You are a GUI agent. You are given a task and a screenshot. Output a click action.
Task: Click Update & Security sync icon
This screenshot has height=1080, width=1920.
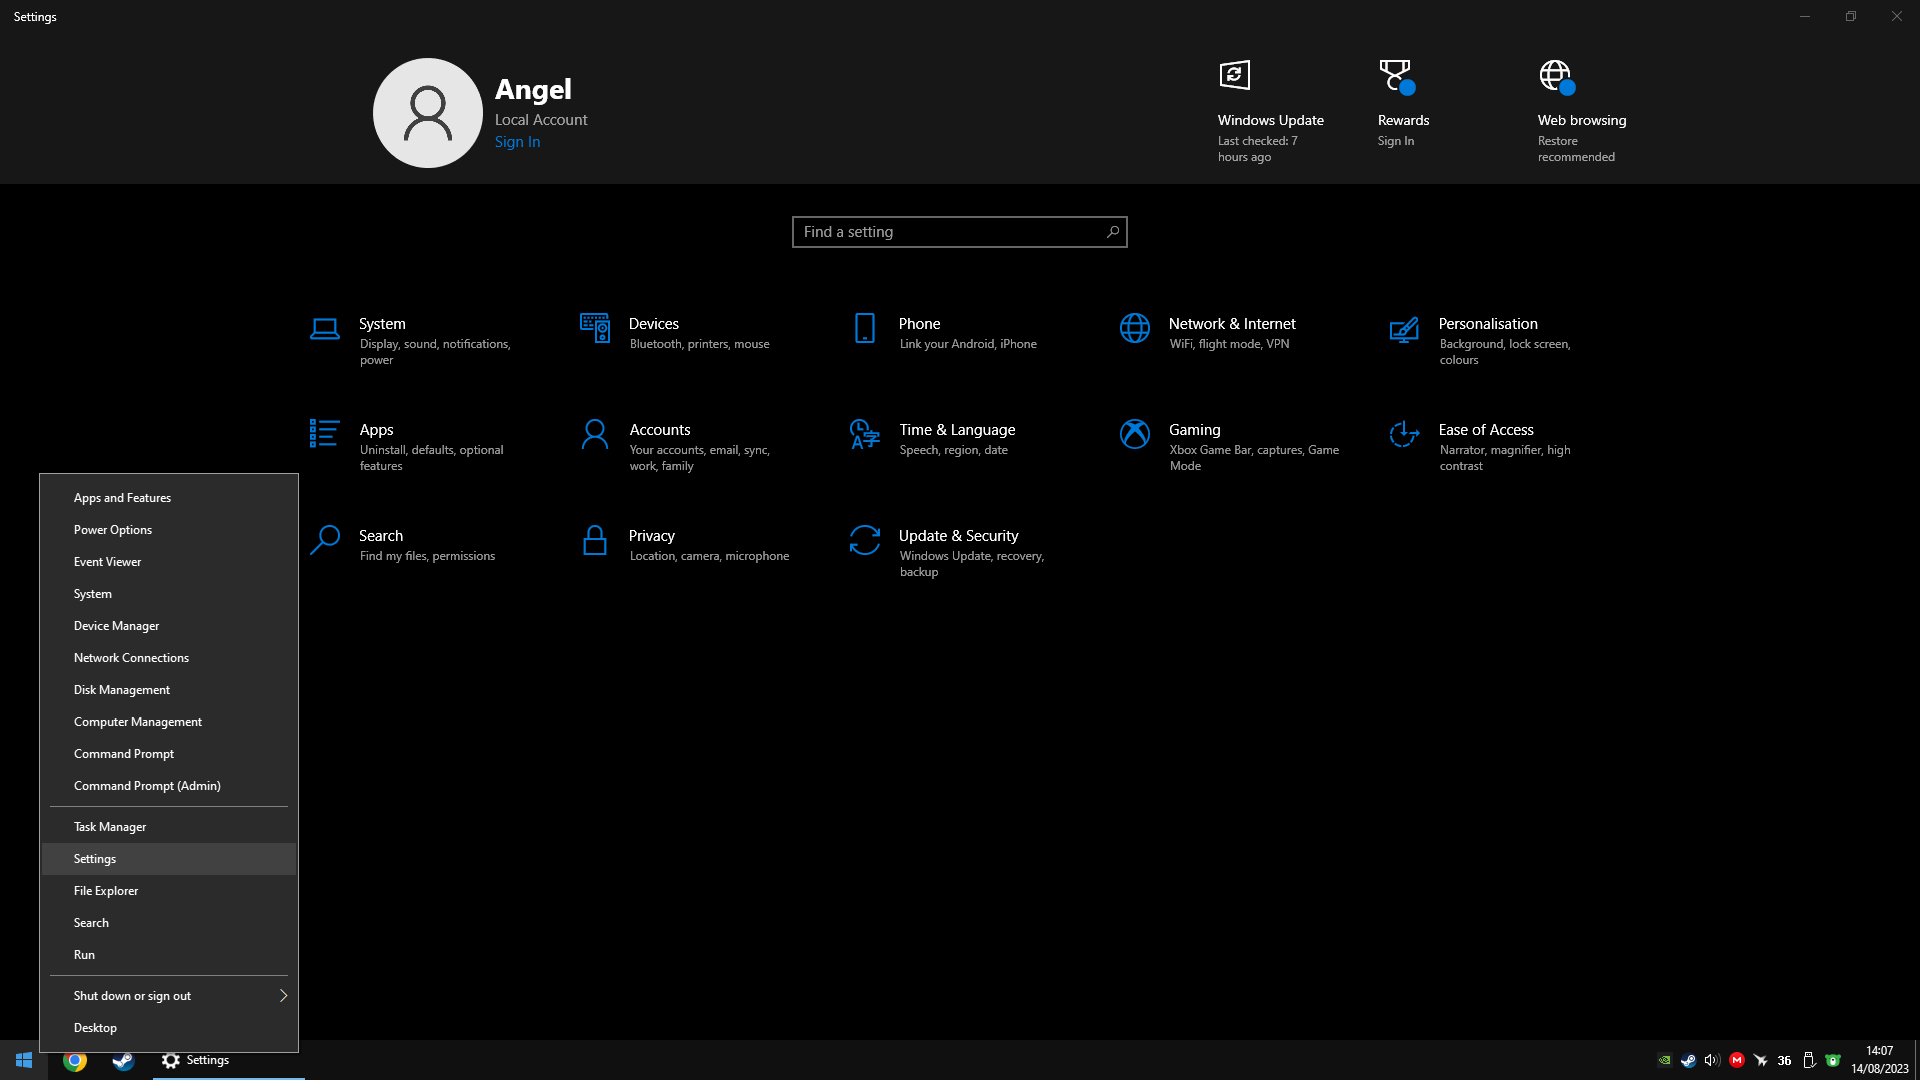[864, 540]
